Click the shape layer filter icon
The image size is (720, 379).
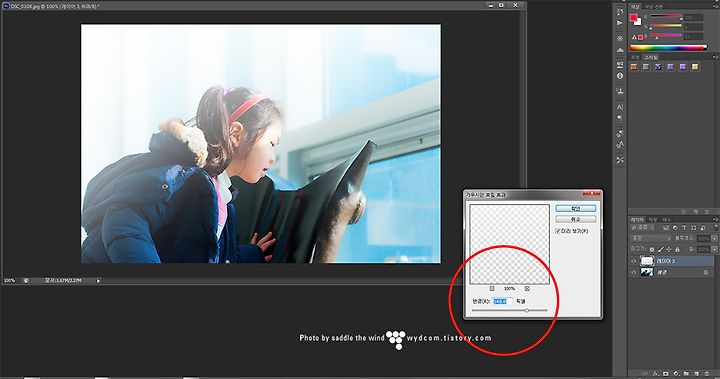click(694, 228)
